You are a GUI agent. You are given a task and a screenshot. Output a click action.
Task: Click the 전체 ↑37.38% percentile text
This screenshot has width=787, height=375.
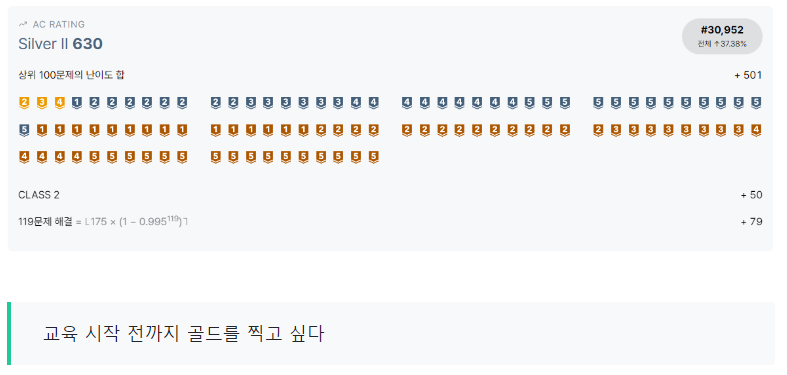tap(722, 44)
